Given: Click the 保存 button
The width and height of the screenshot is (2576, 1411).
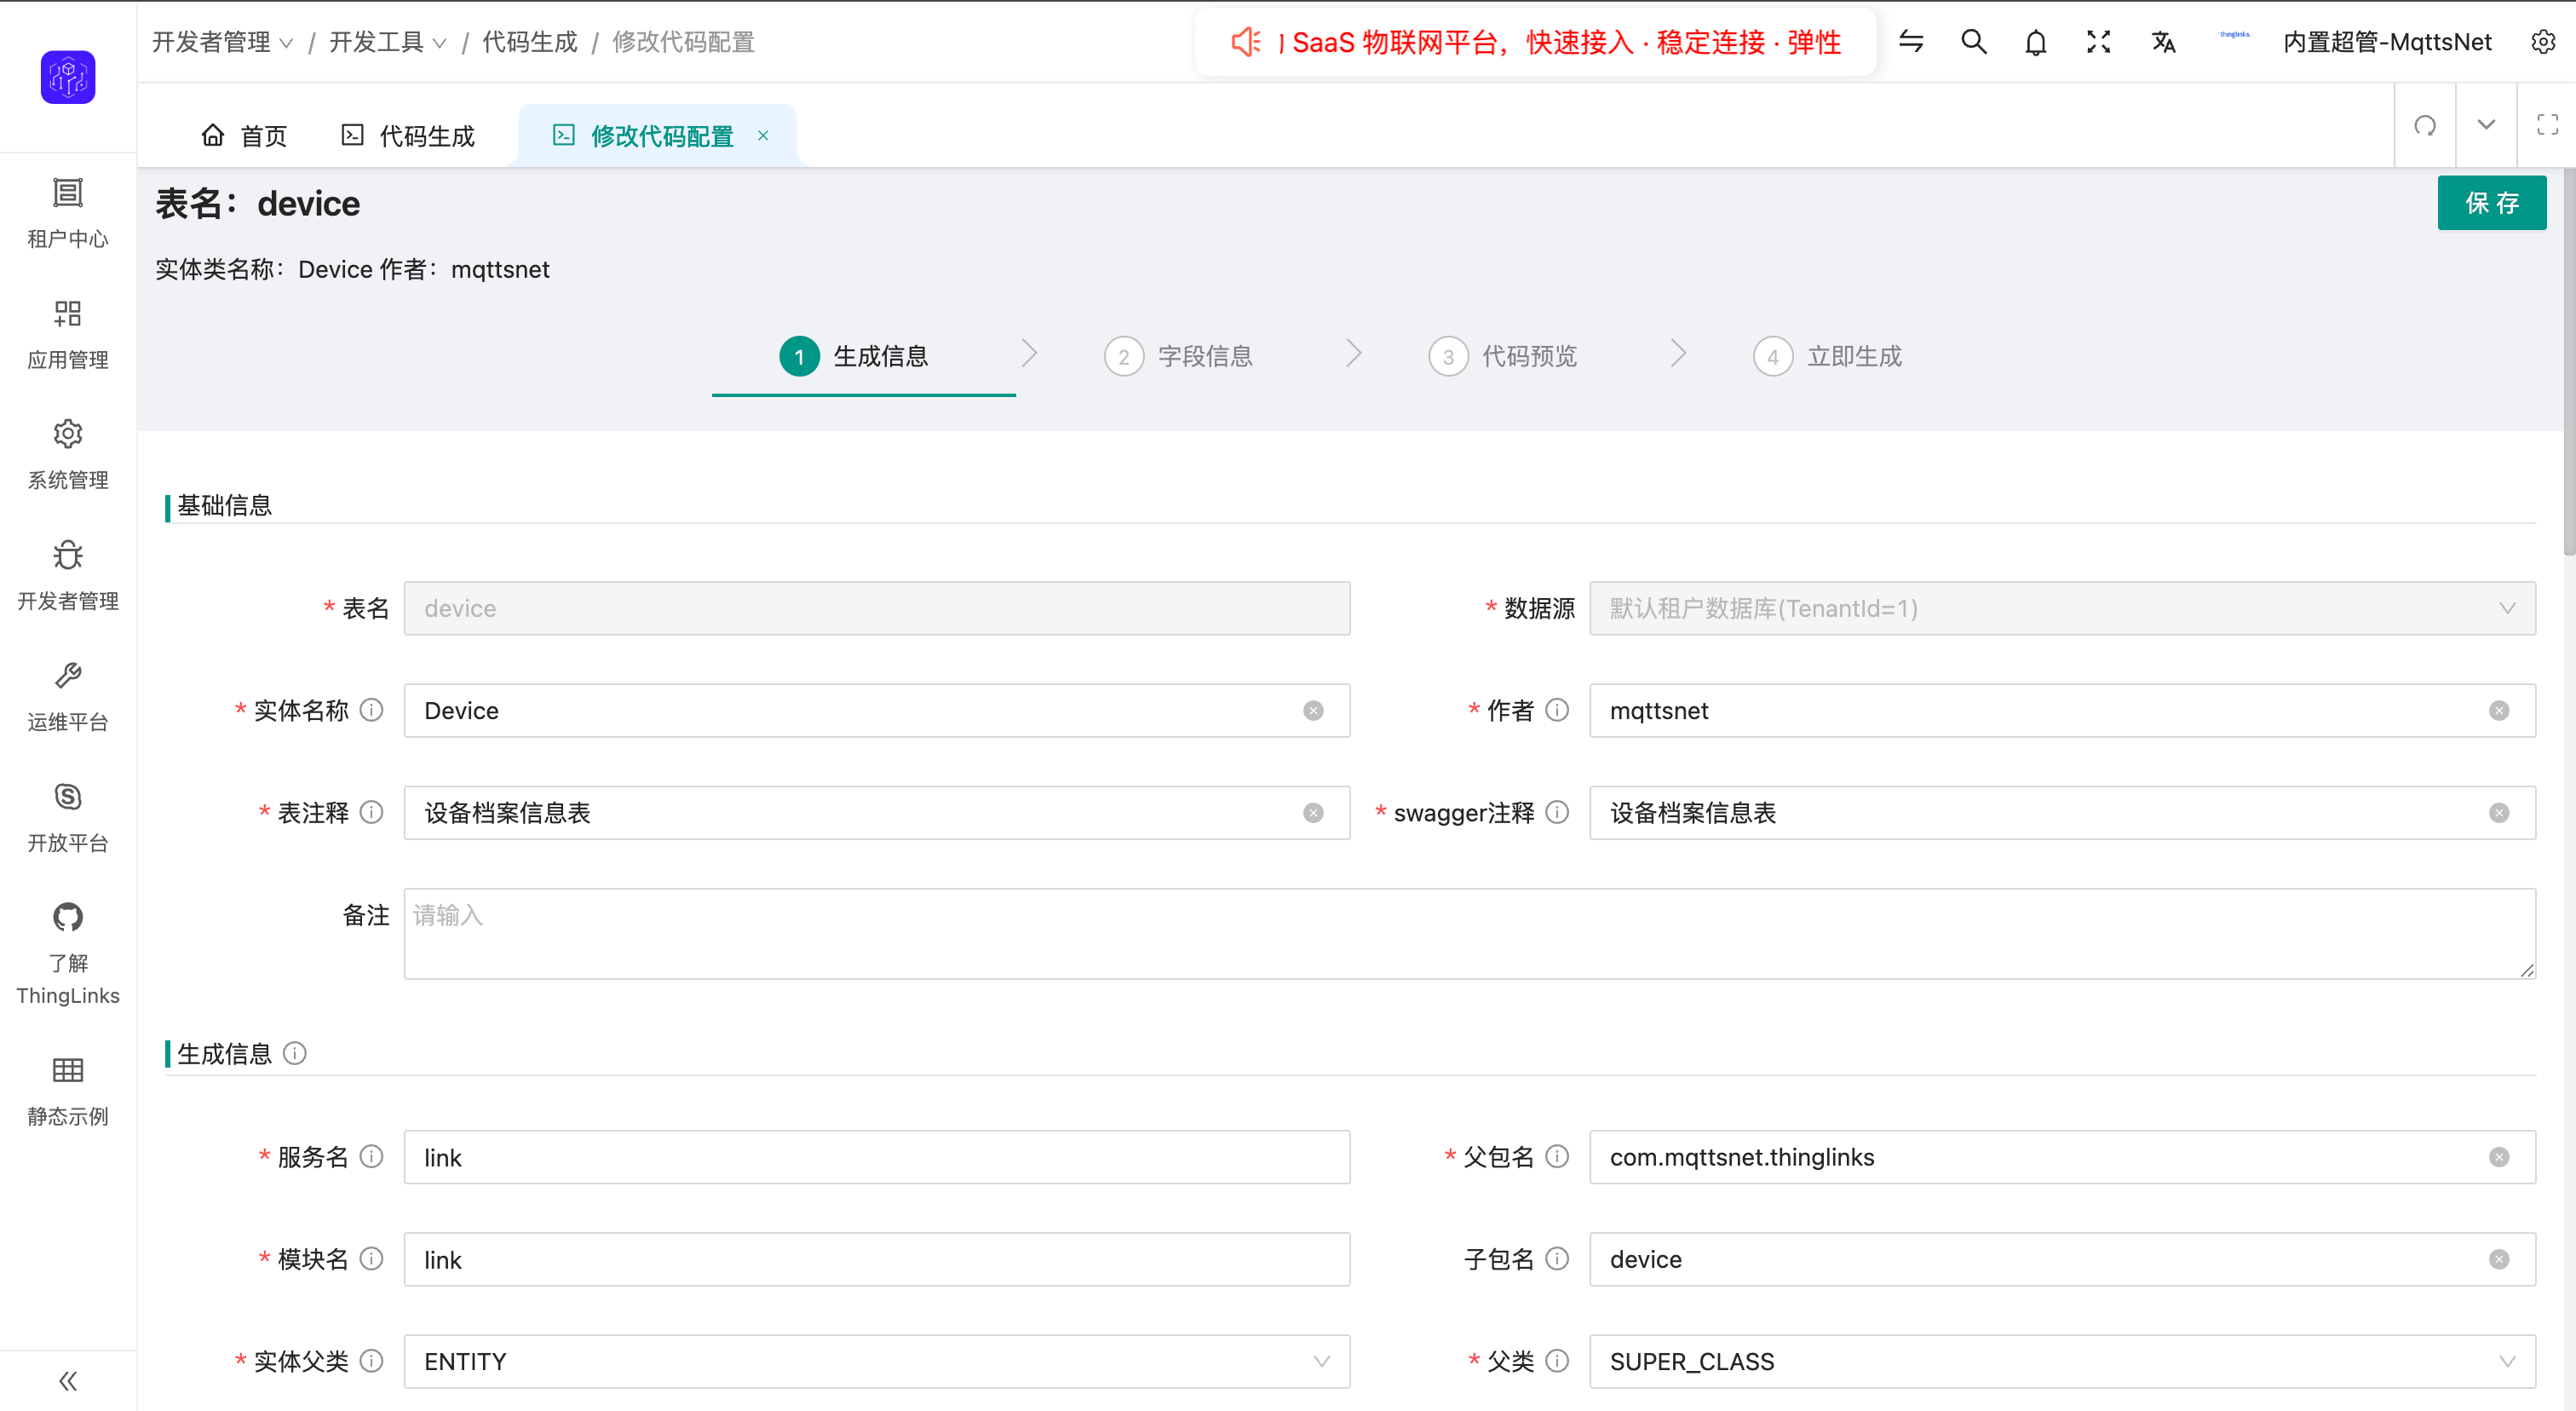Looking at the screenshot, I should coord(2491,203).
